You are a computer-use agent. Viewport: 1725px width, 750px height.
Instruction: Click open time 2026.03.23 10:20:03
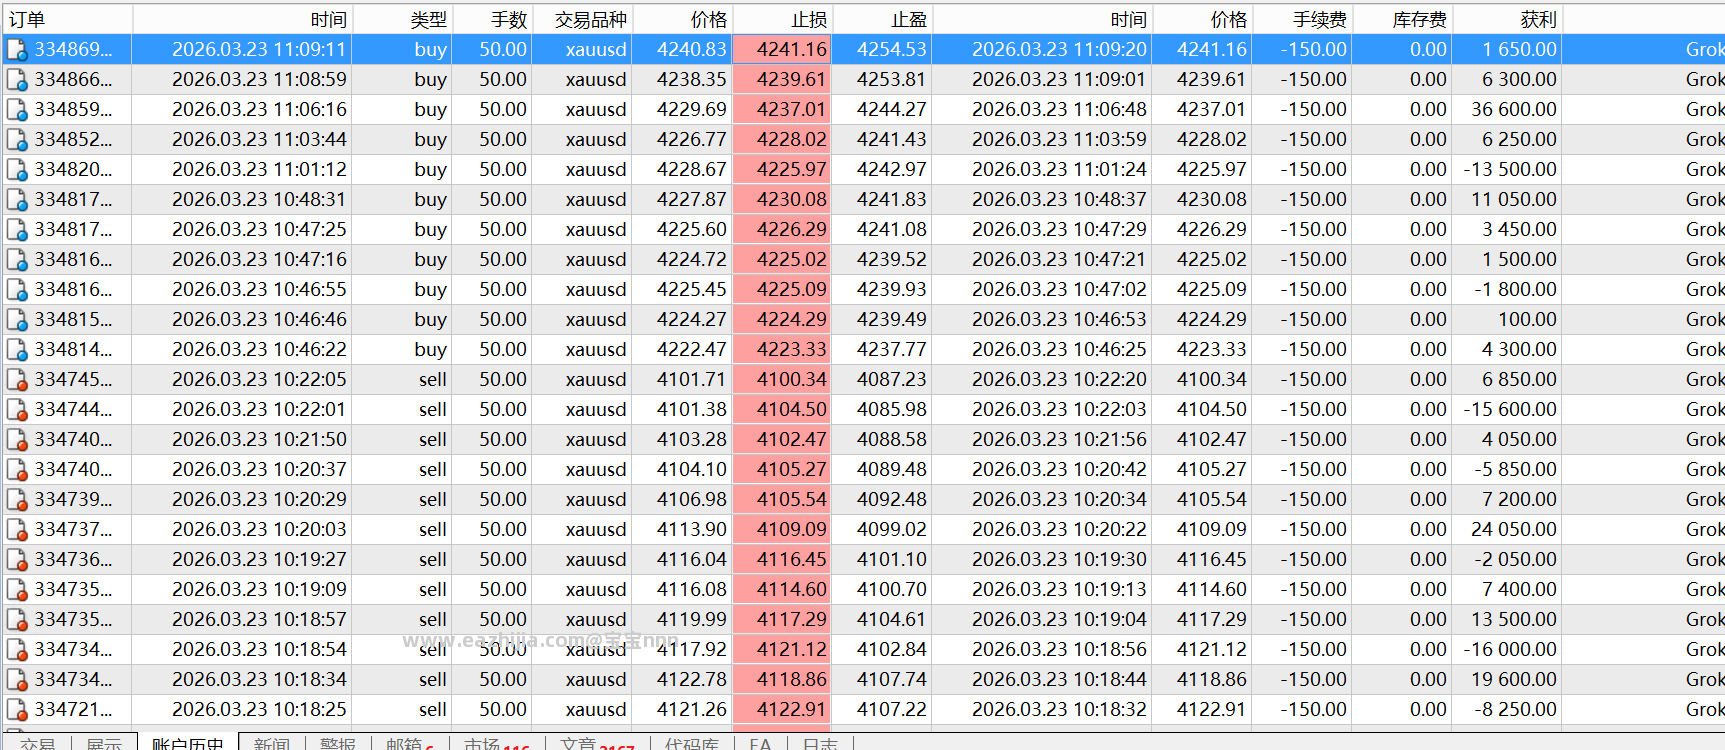[259, 529]
